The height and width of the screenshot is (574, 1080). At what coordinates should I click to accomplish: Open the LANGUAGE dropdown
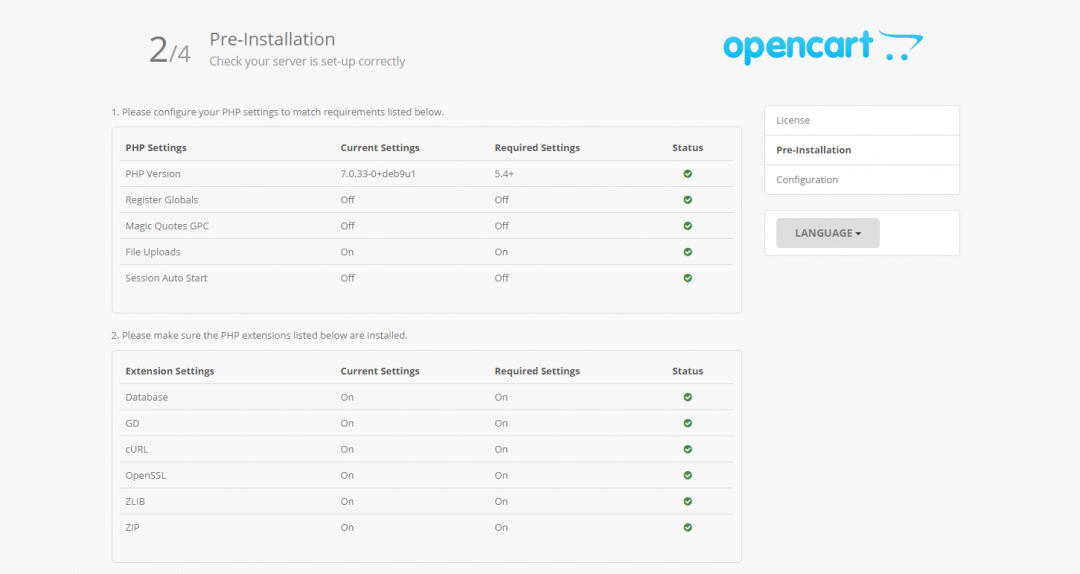coord(828,233)
